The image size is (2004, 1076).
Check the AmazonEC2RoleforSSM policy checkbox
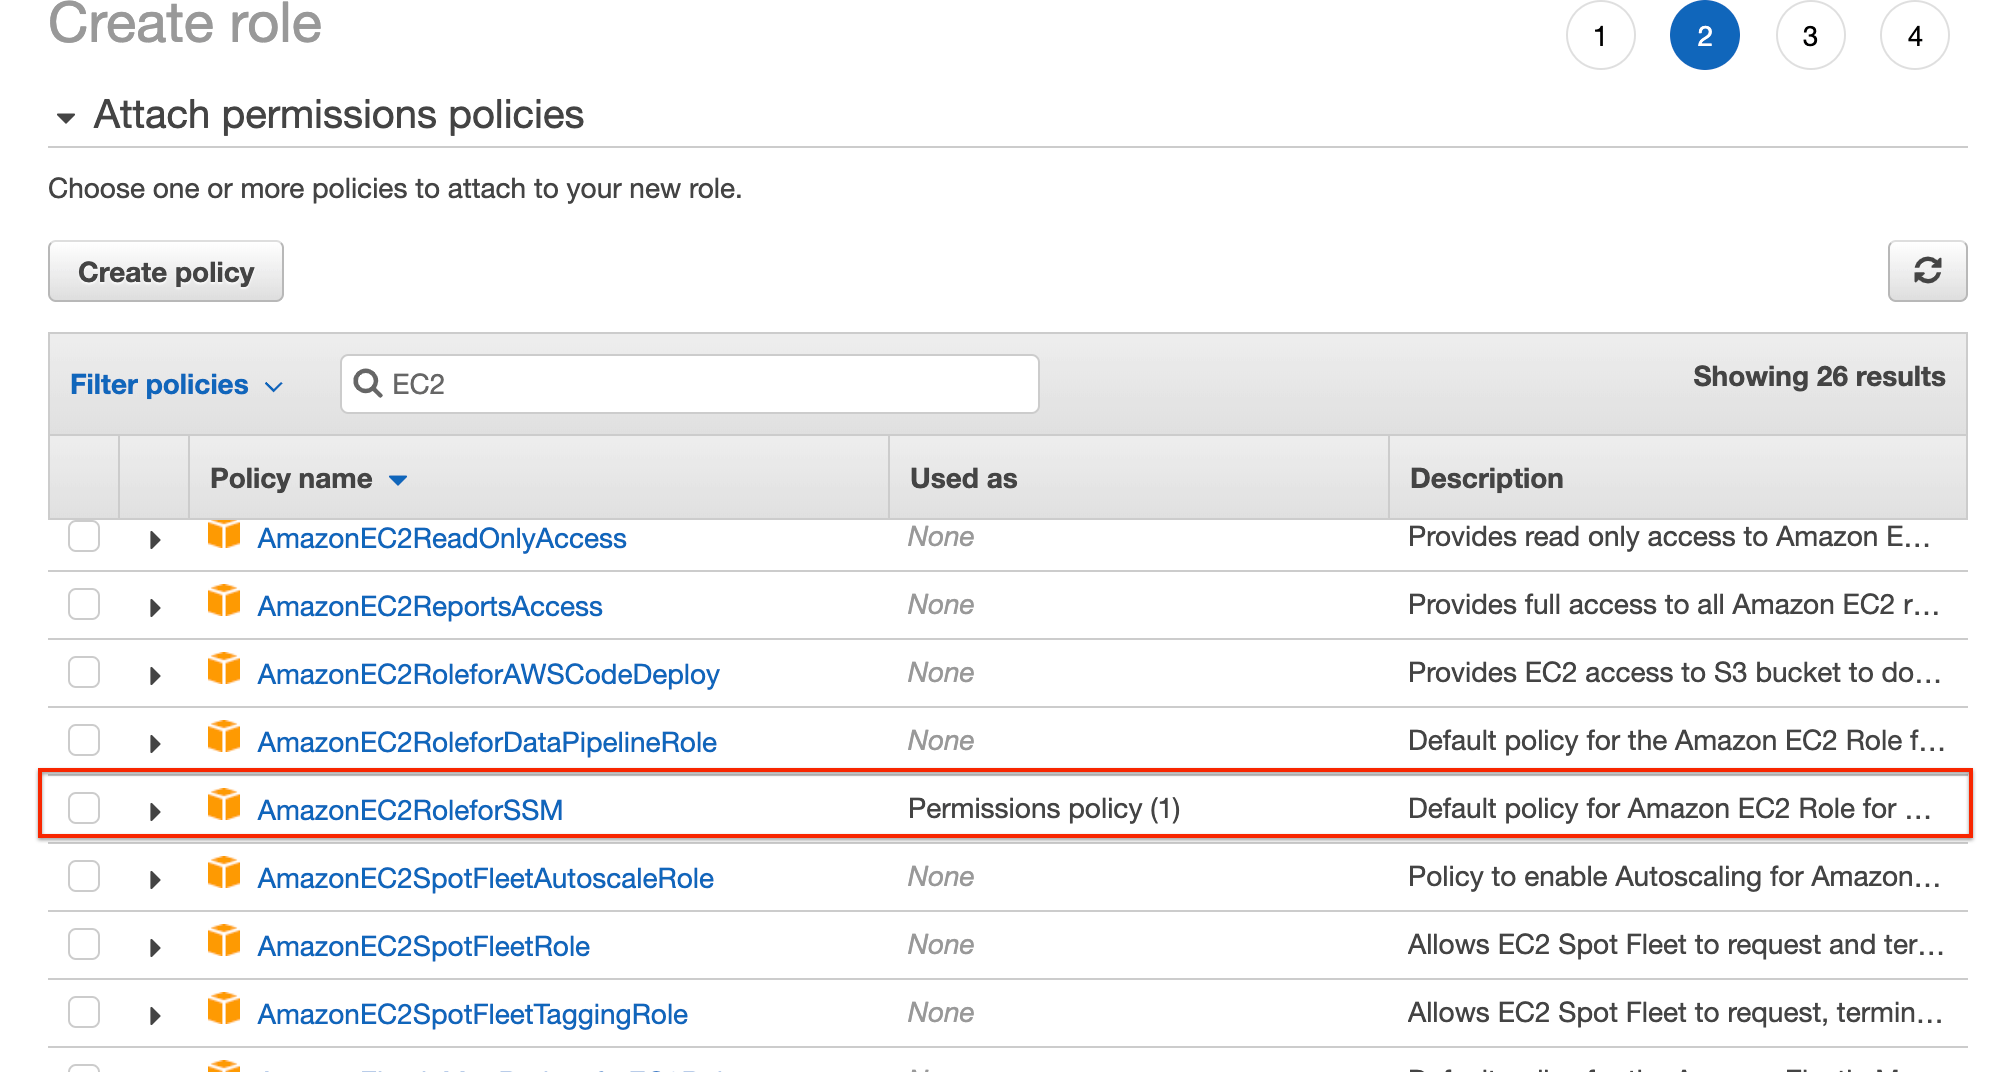(84, 807)
